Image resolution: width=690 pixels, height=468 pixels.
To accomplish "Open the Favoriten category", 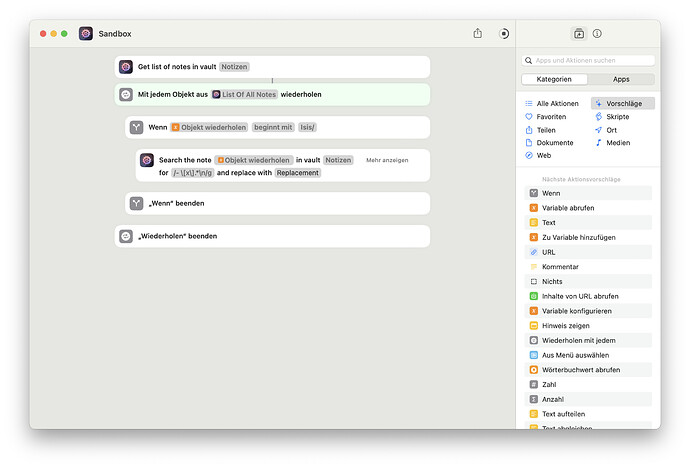I will pyautogui.click(x=546, y=117).
